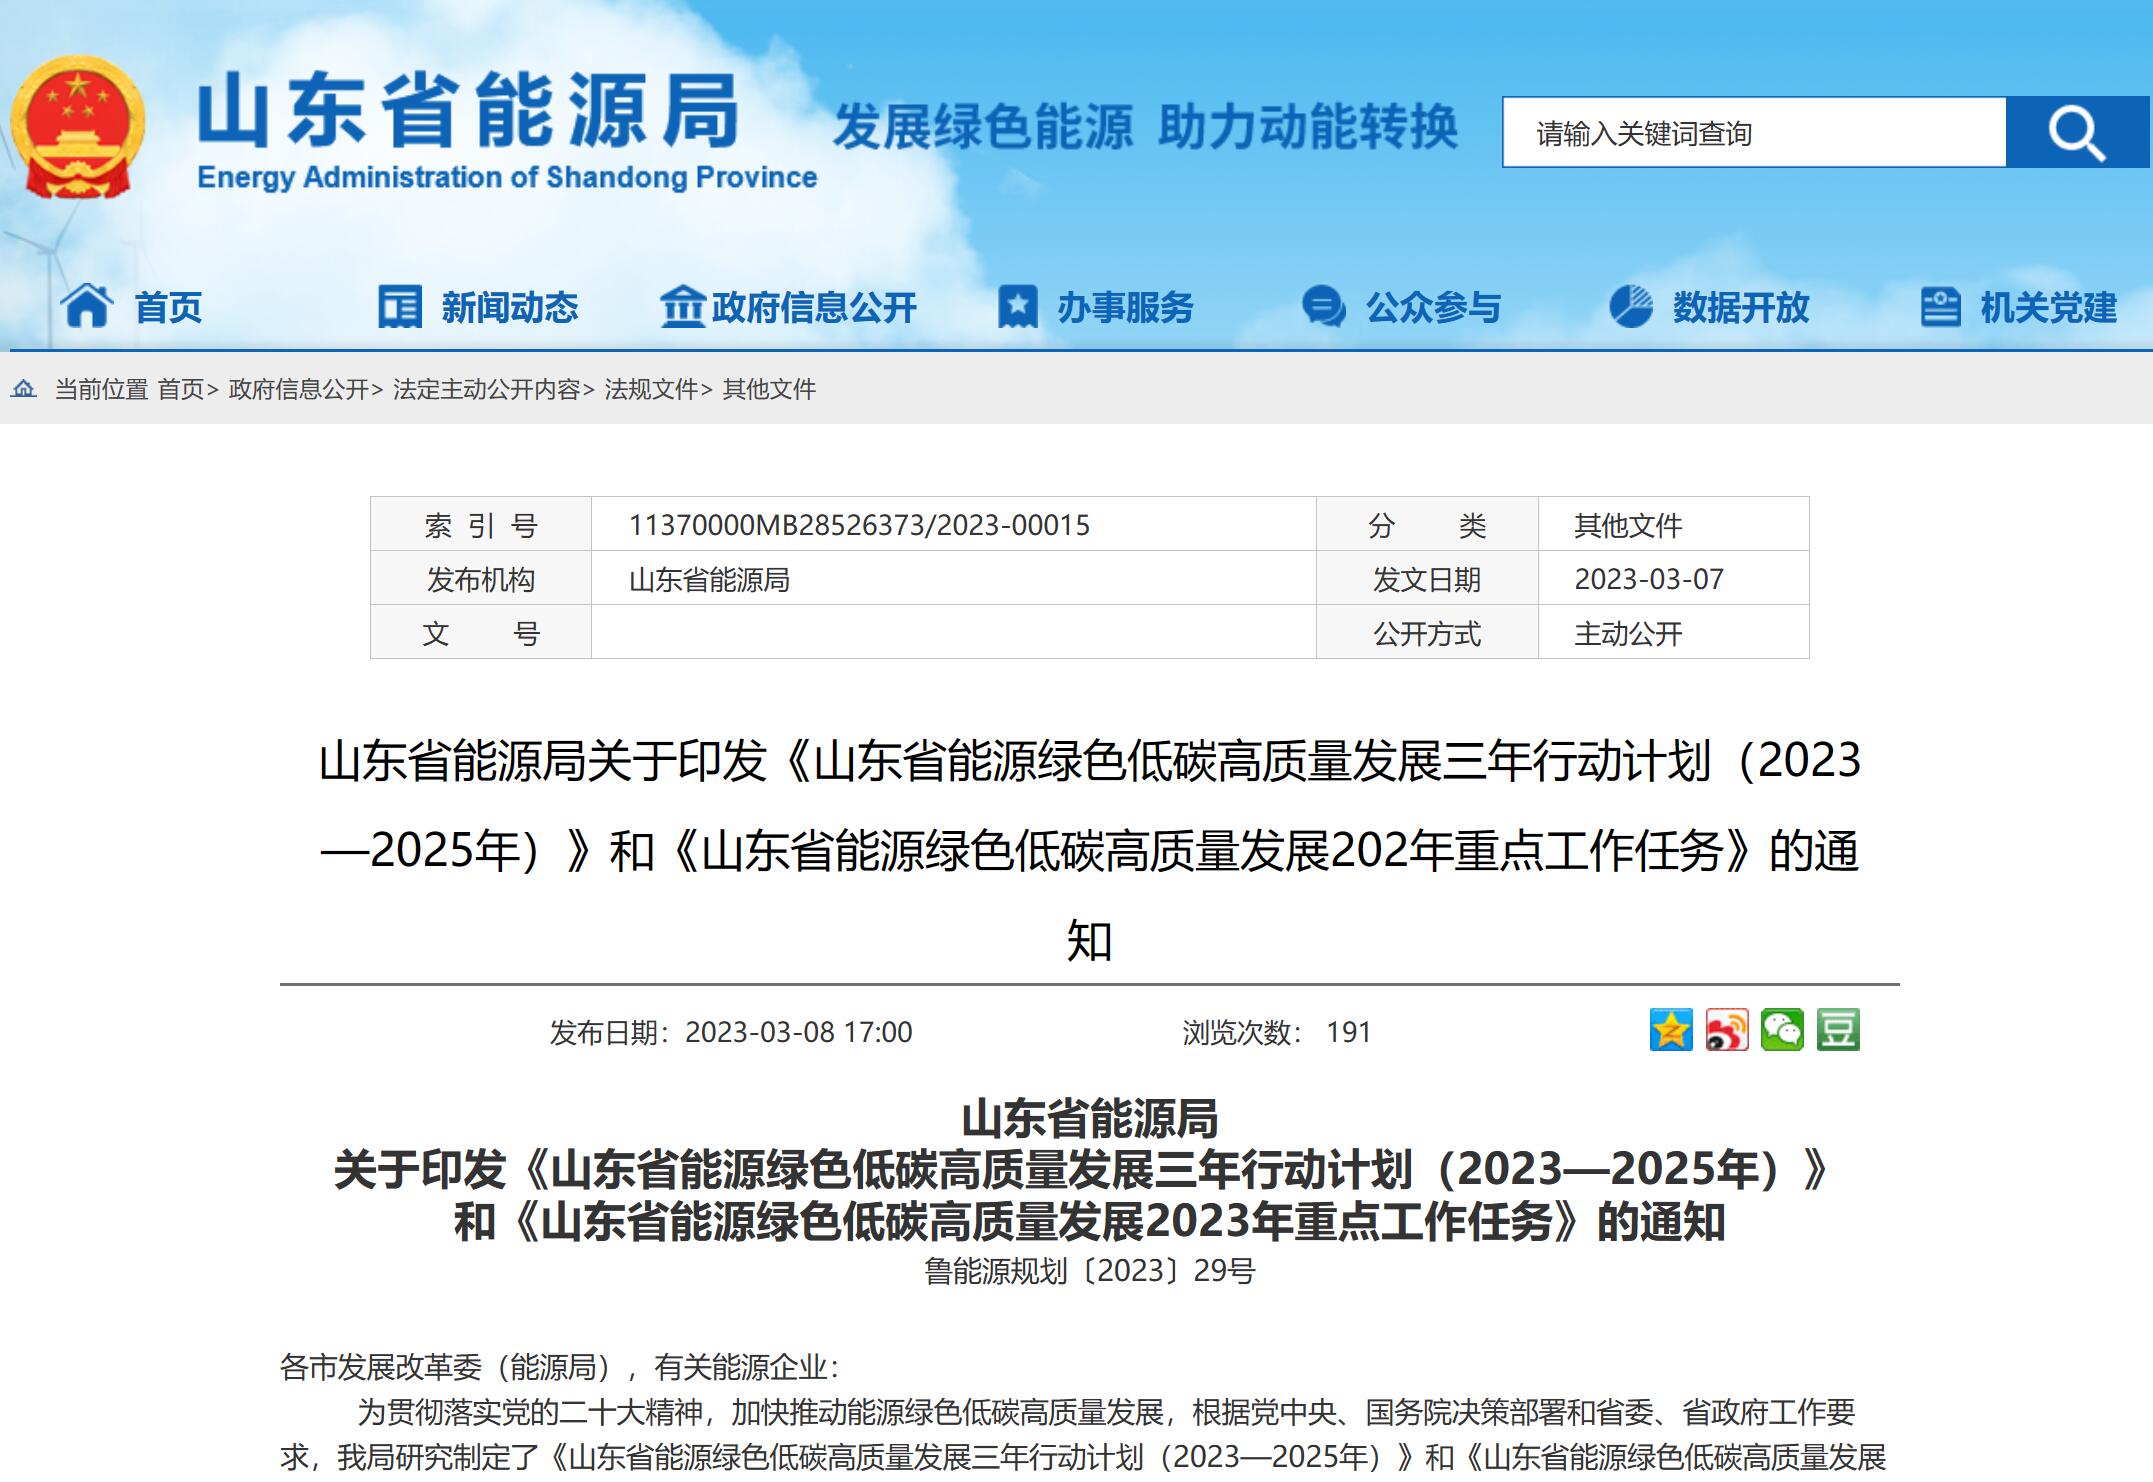Screen dimensions: 2153x1482
Task: Open the 机关党建 menu
Action: pyautogui.click(x=2049, y=307)
